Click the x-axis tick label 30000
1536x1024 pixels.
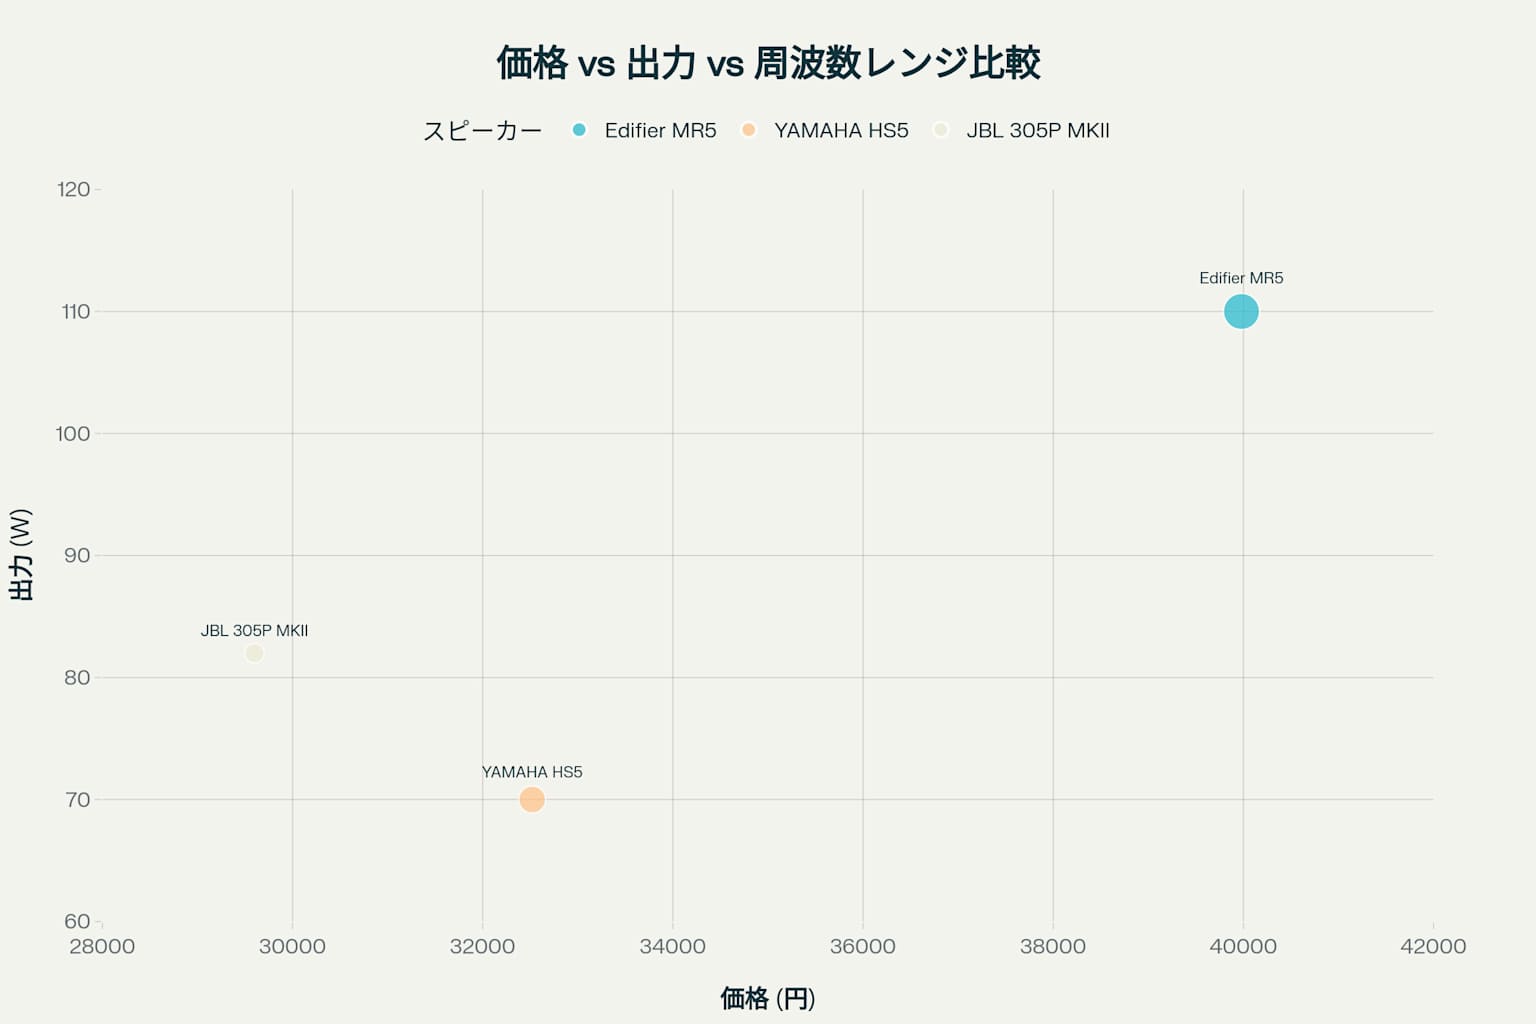292,946
